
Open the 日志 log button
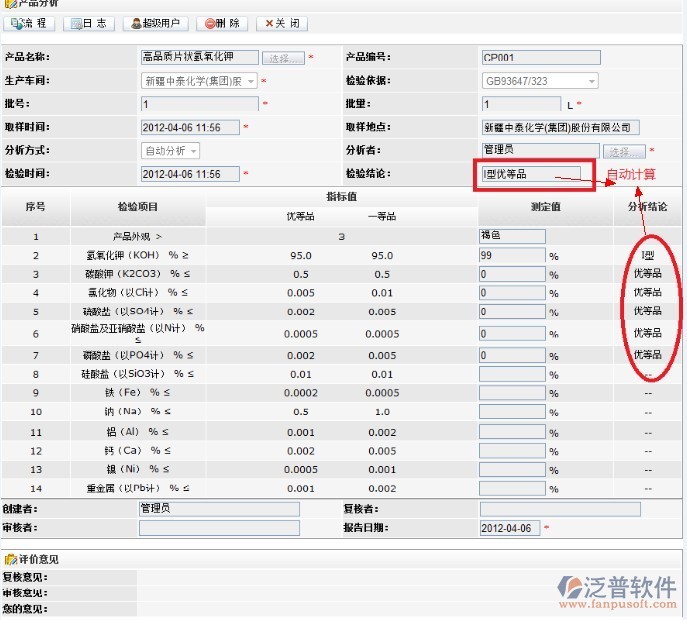coord(87,23)
